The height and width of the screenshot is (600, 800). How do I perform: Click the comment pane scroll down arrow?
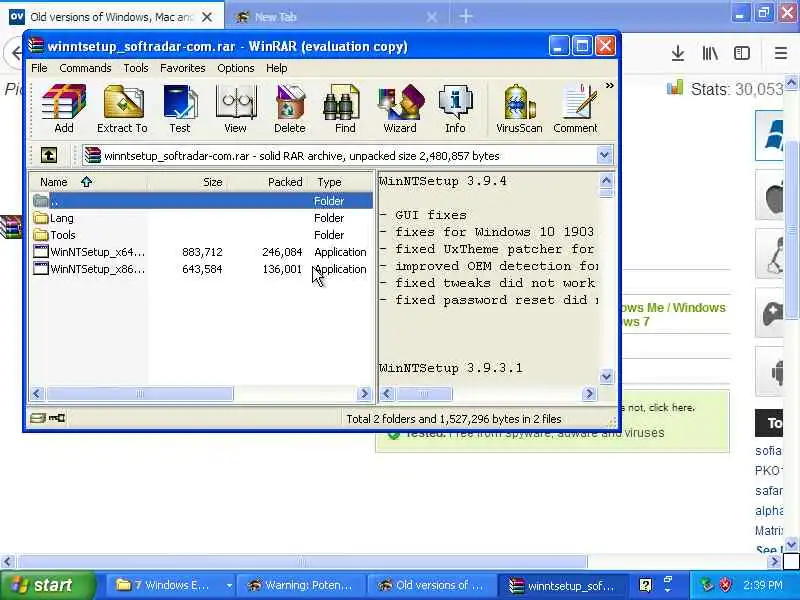pyautogui.click(x=606, y=377)
